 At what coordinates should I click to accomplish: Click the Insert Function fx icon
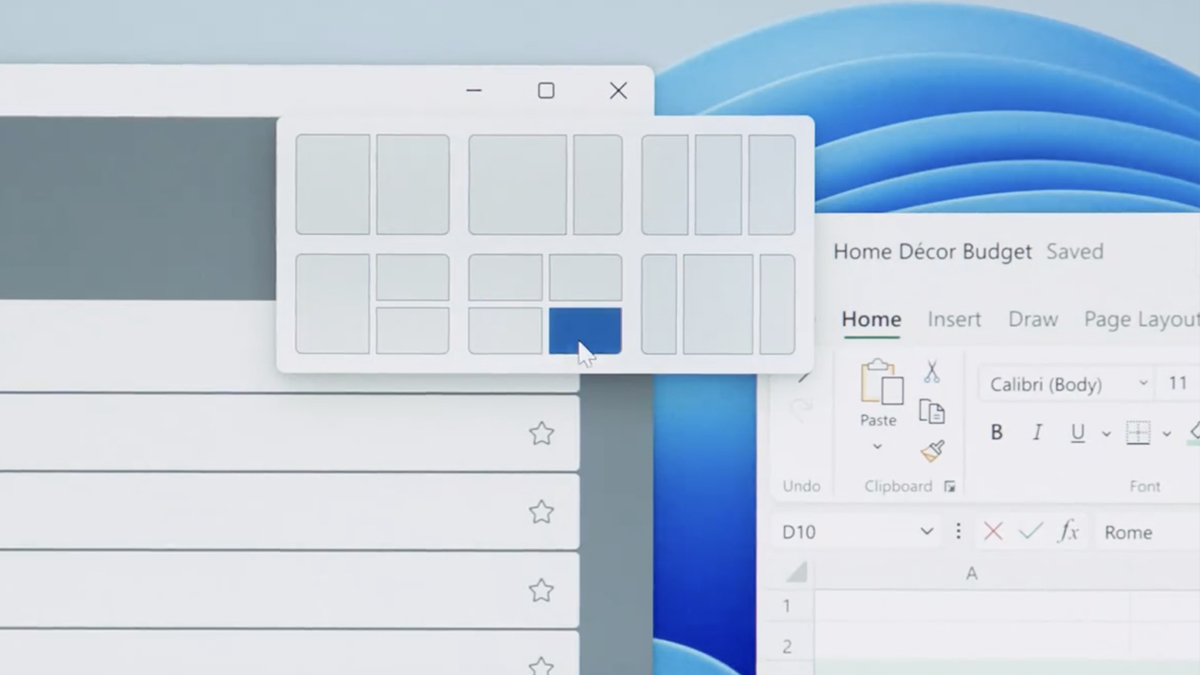click(1068, 532)
